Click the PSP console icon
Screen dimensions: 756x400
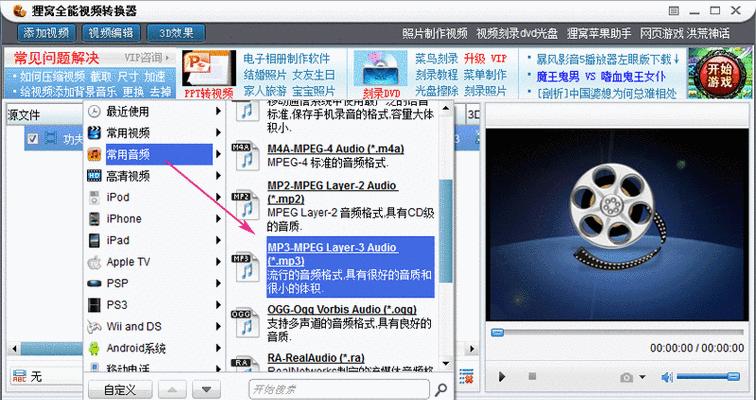click(94, 283)
